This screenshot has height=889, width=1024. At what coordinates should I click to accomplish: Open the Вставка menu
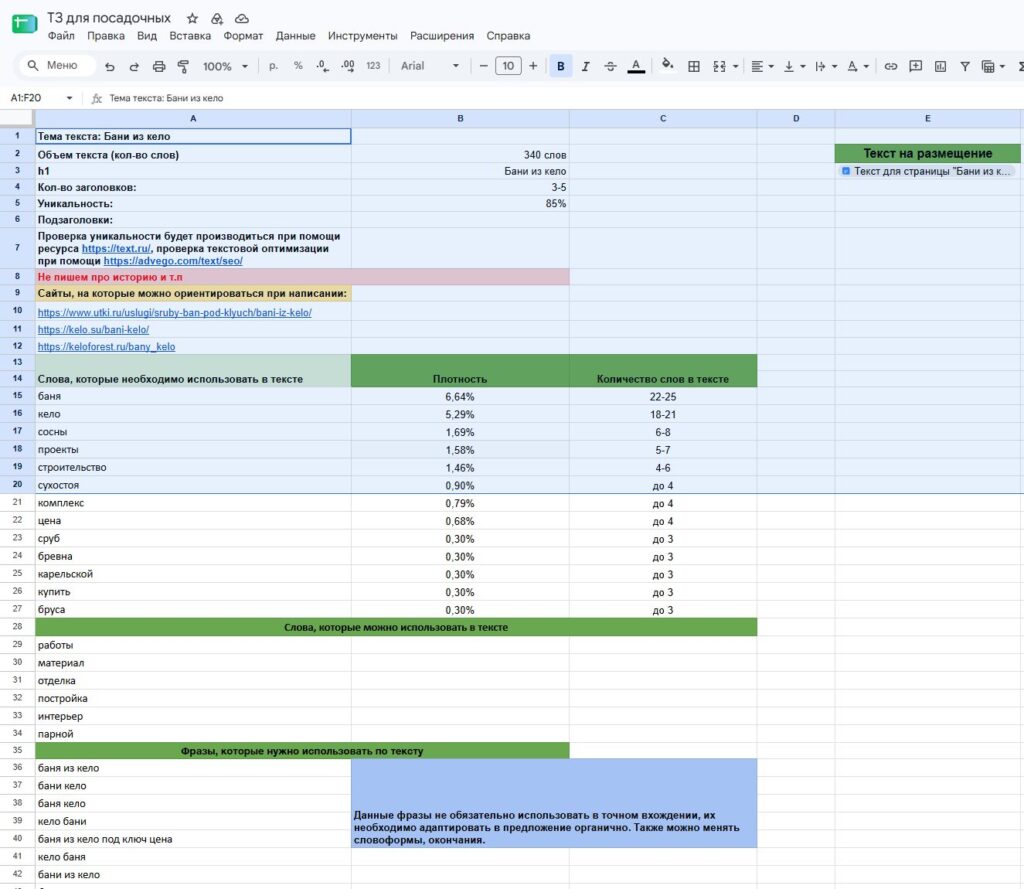[x=190, y=36]
